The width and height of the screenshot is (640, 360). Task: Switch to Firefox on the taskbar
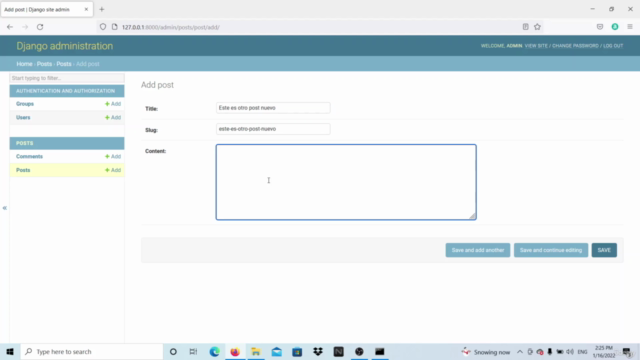(x=235, y=351)
